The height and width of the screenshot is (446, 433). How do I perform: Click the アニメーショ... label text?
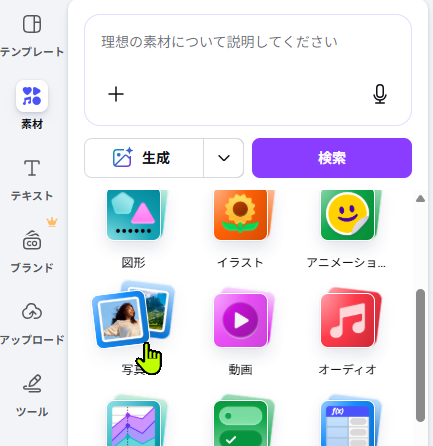(x=346, y=263)
